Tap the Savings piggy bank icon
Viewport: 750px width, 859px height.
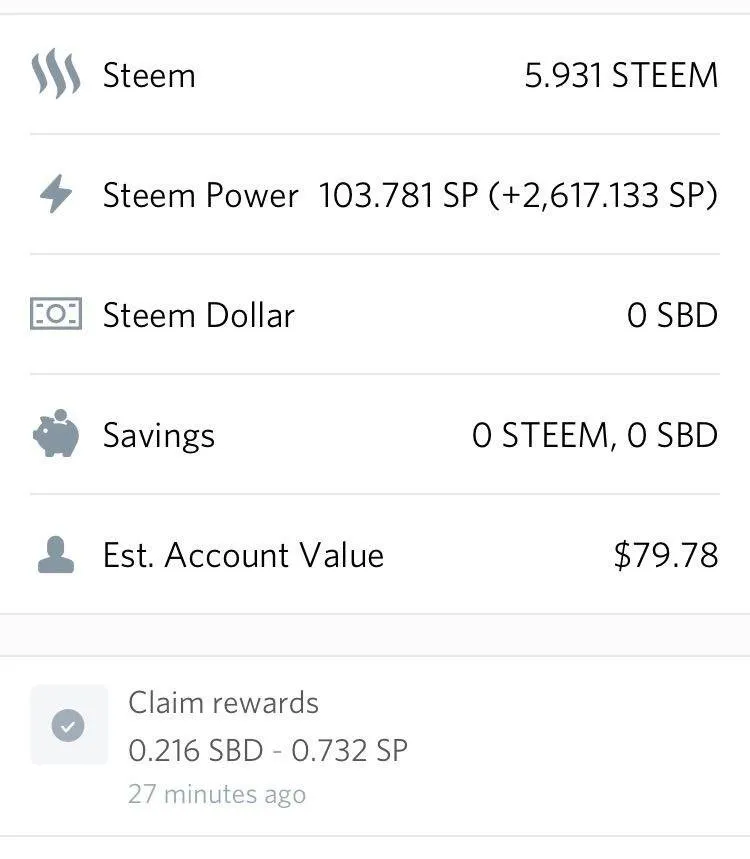pos(56,433)
